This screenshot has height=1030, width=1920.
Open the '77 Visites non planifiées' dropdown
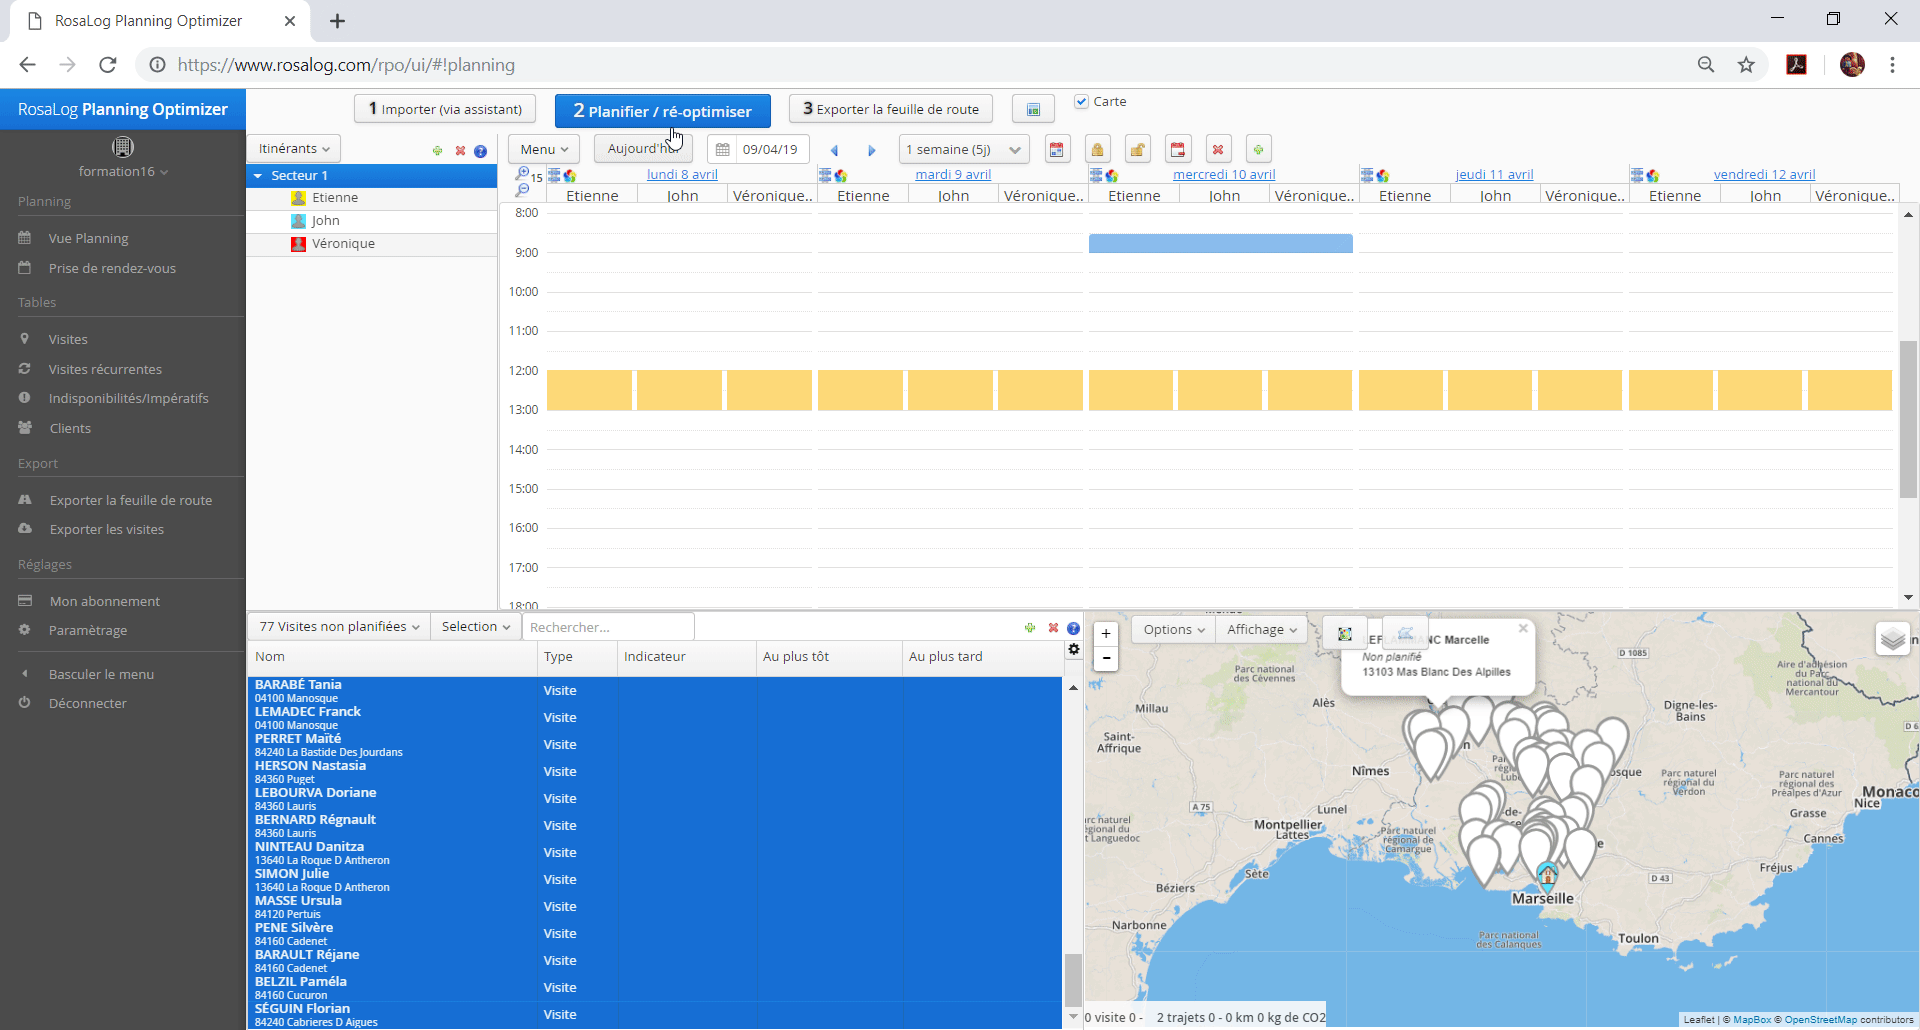[x=339, y=627]
